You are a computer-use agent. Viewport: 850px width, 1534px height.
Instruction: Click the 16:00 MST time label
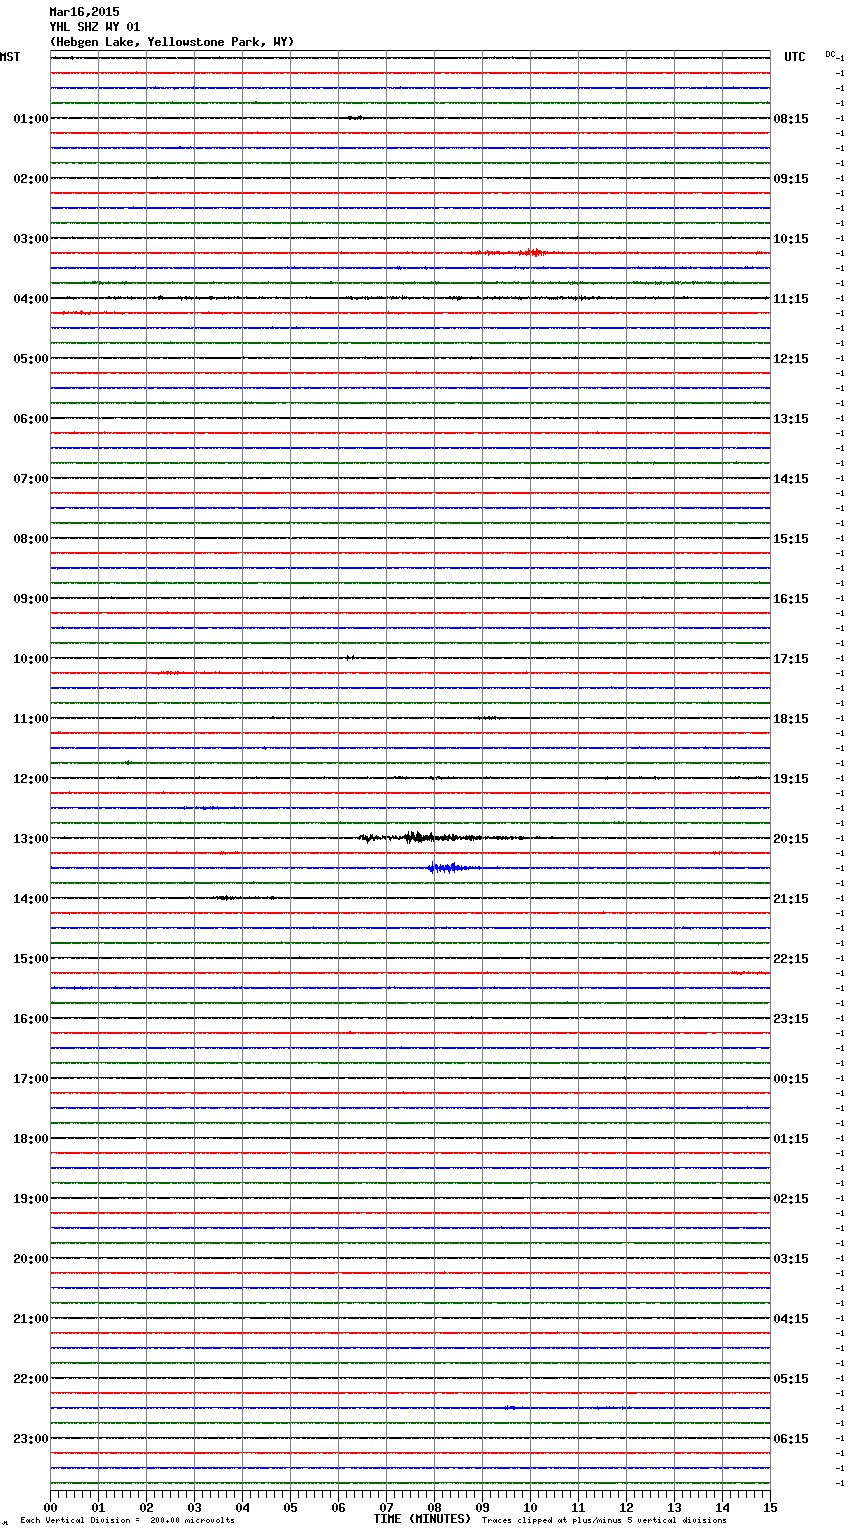[31, 1019]
